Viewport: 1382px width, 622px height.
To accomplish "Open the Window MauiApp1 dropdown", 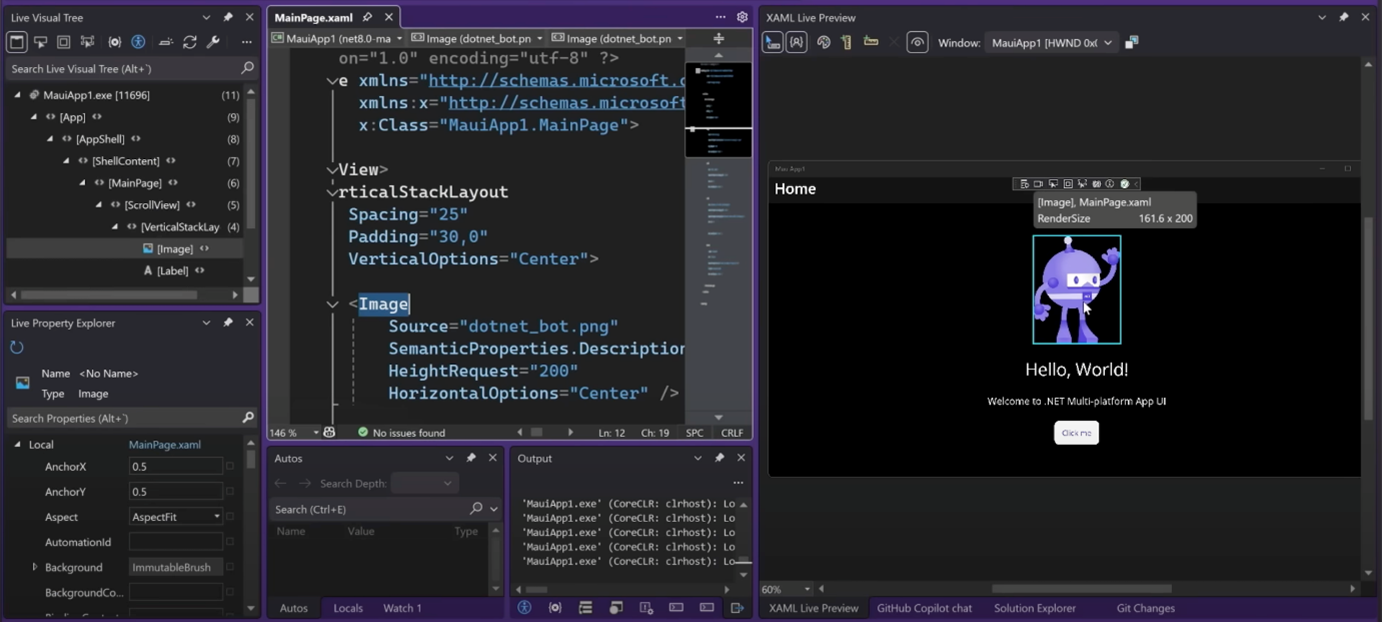I will click(1052, 43).
